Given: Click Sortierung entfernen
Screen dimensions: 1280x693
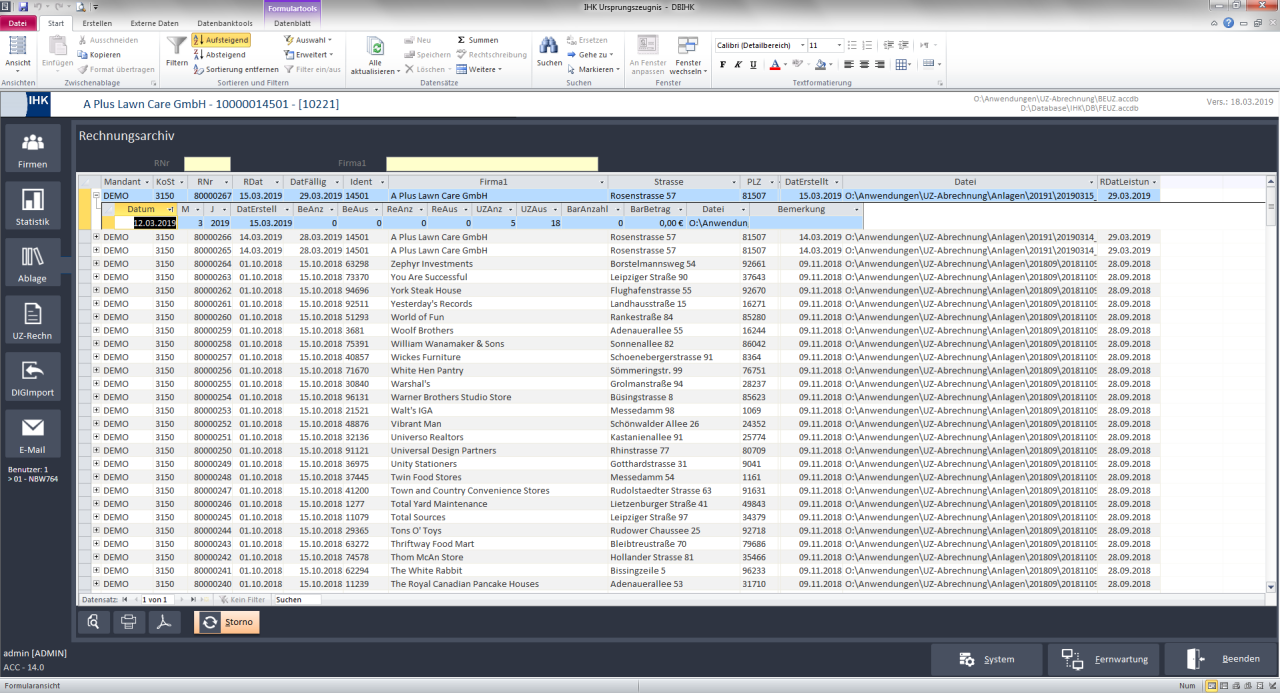Looking at the screenshot, I should point(236,70).
